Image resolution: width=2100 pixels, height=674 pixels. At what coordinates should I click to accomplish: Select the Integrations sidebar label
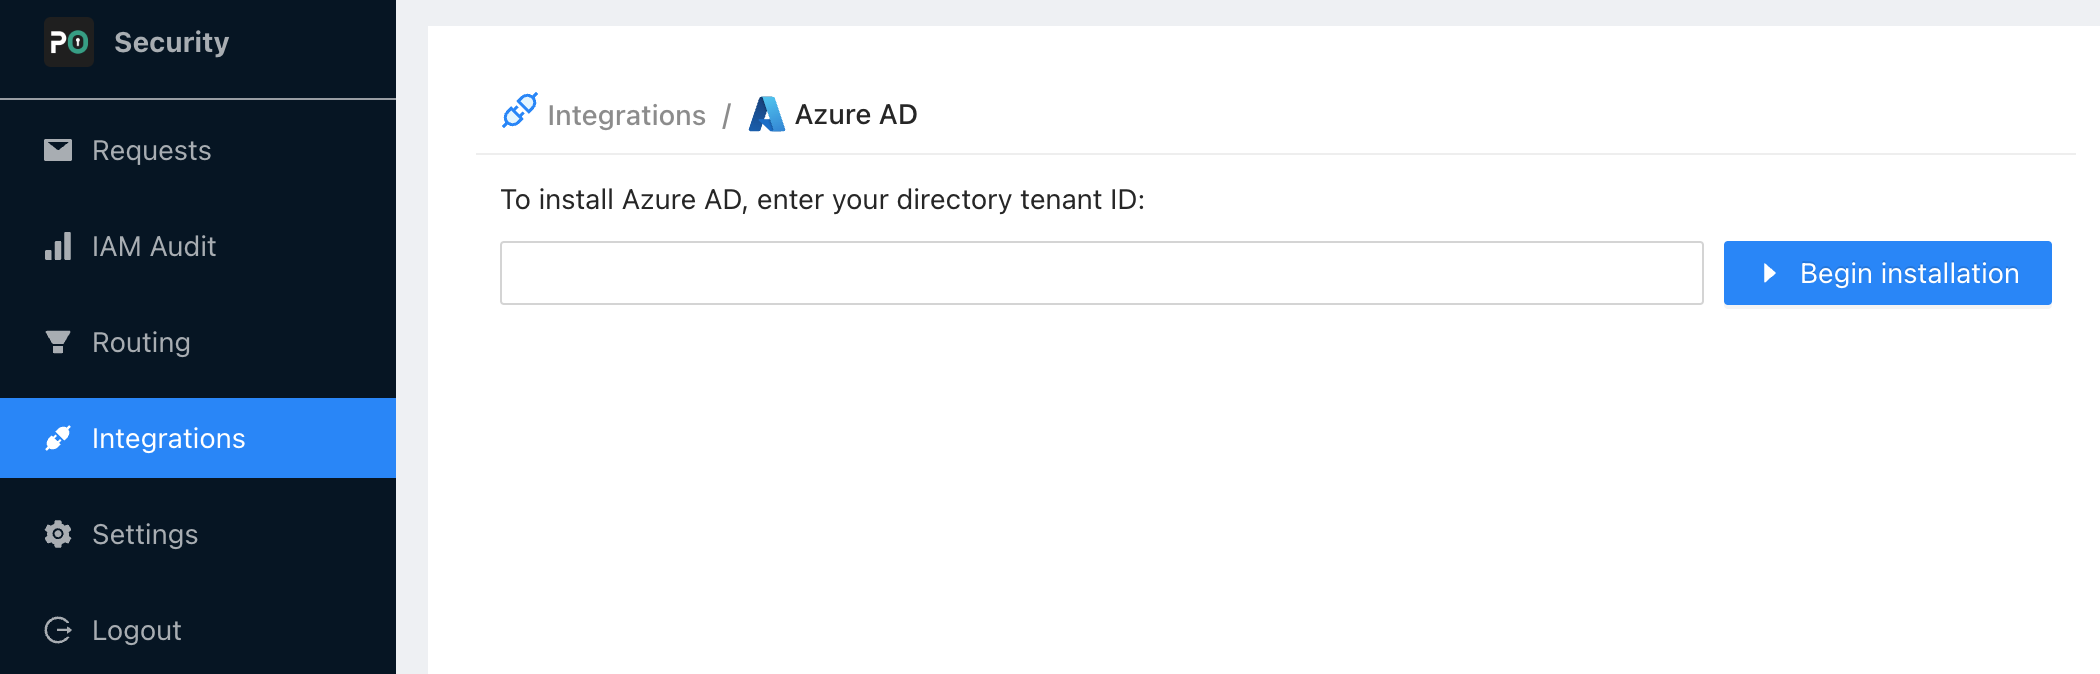tap(168, 438)
